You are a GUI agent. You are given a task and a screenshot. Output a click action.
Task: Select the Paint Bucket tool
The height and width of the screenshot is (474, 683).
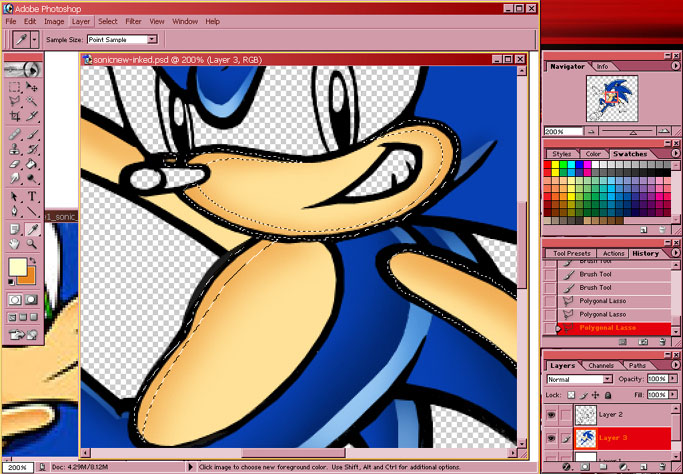point(31,164)
